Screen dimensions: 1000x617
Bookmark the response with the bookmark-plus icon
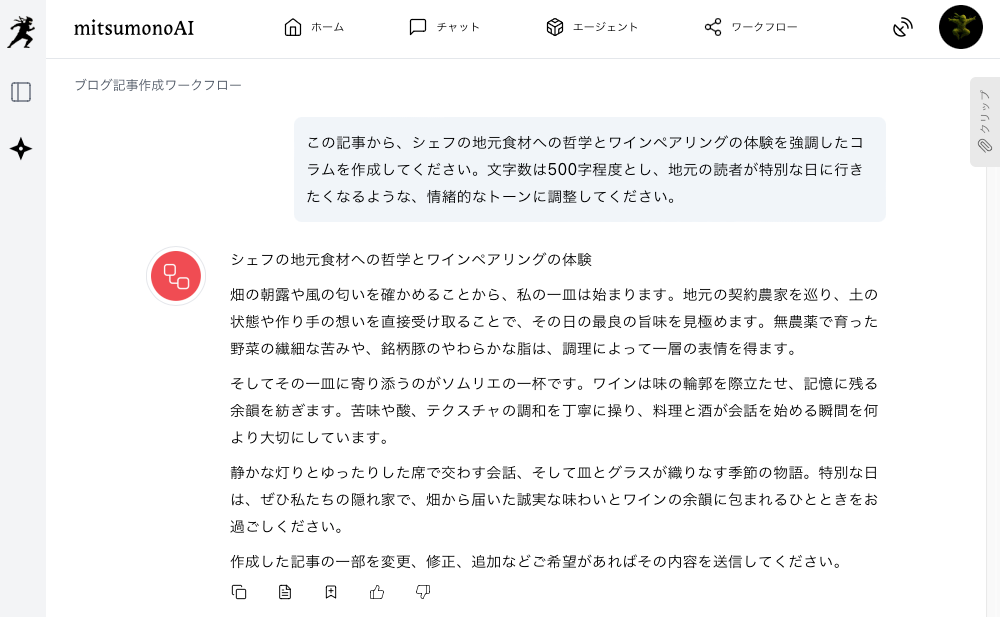pyautogui.click(x=331, y=592)
